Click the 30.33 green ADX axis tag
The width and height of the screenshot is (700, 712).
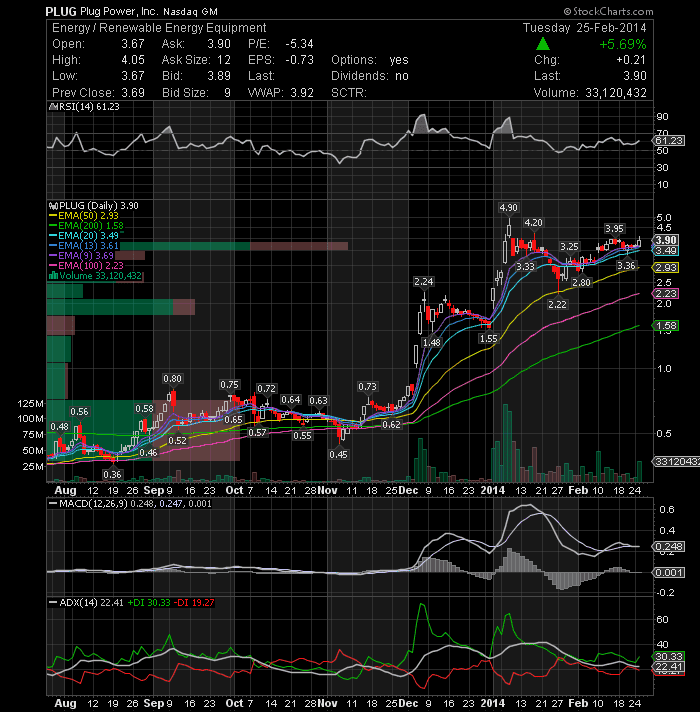(669, 657)
